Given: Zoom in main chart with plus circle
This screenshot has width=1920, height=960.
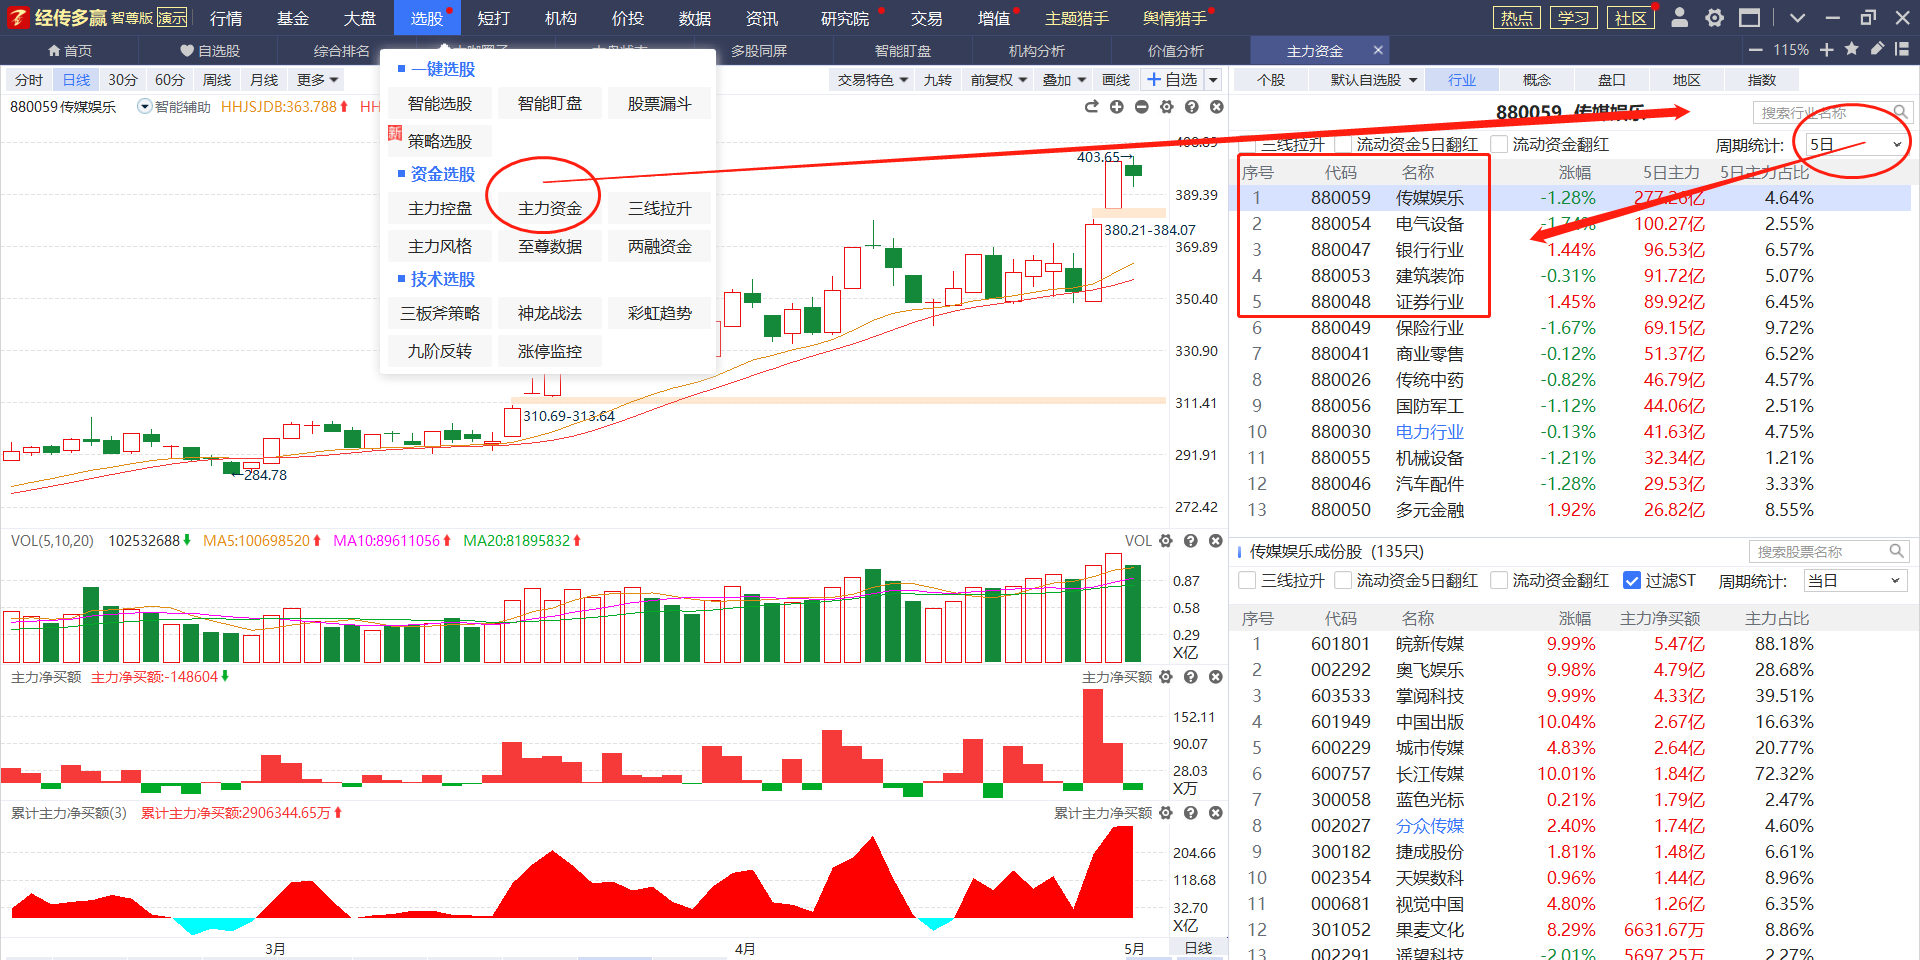Looking at the screenshot, I should (x=1116, y=107).
